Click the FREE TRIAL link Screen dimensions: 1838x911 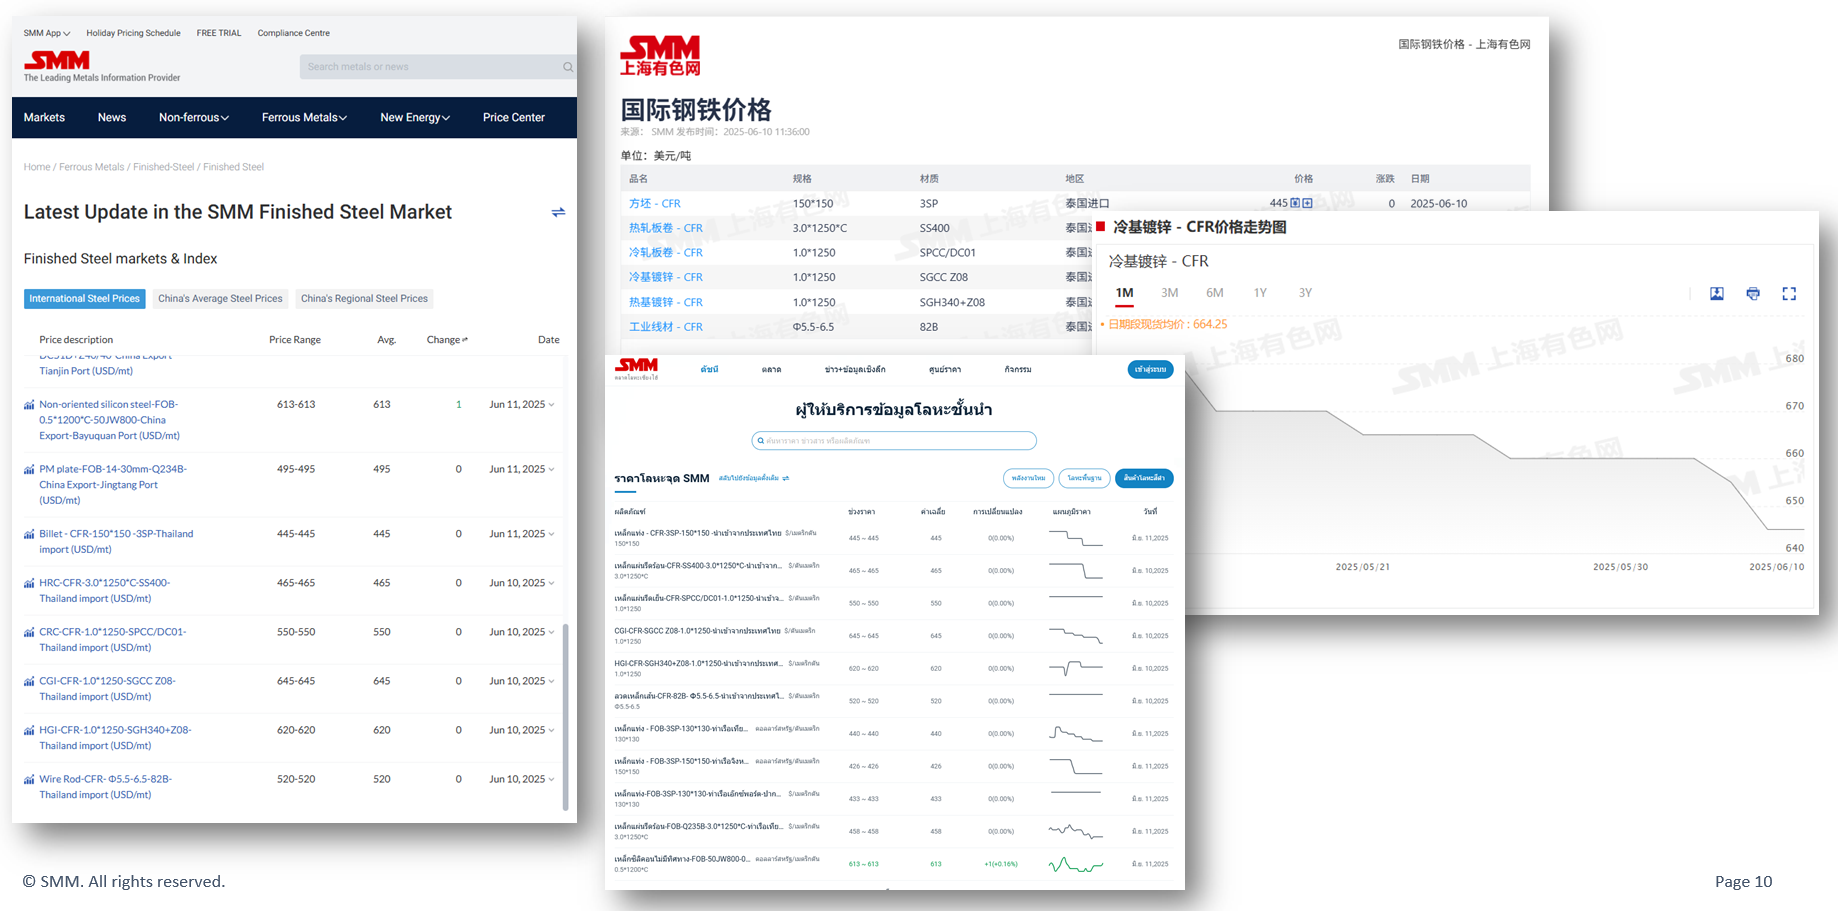[x=219, y=33]
